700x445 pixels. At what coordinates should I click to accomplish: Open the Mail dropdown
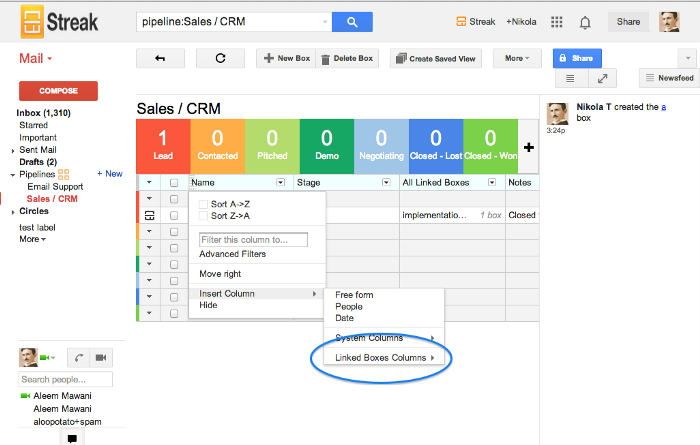click(x=35, y=58)
